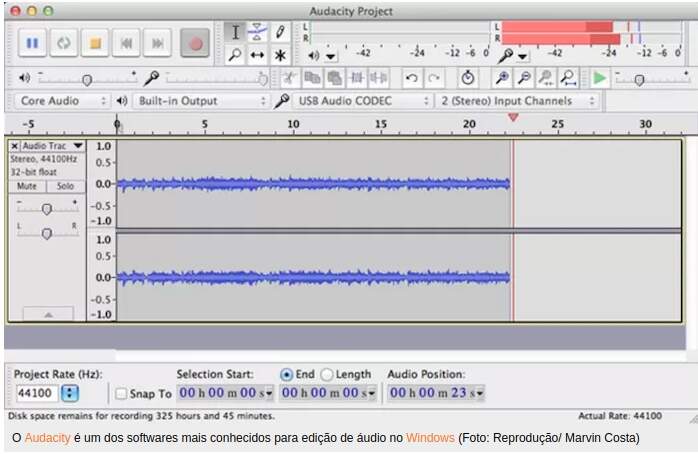Click the Undo arrow icon
698x454 pixels.
411,78
